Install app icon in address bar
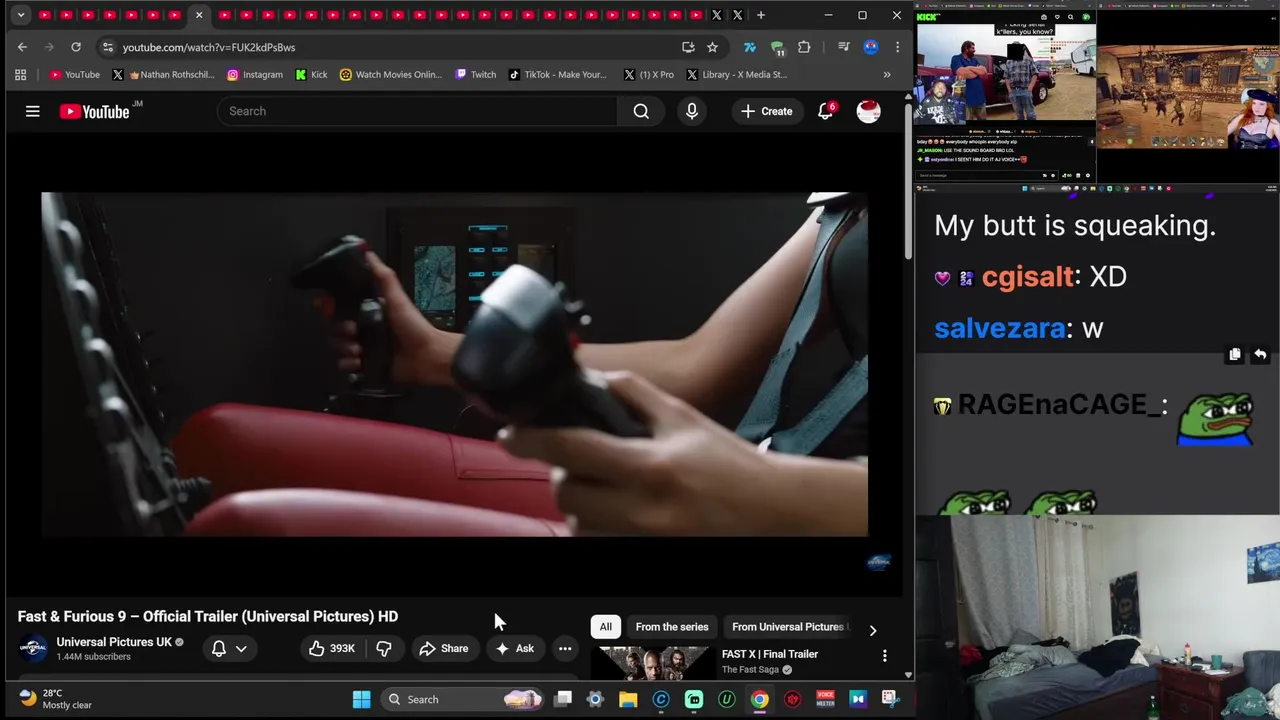The width and height of the screenshot is (1280, 720). tap(688, 47)
